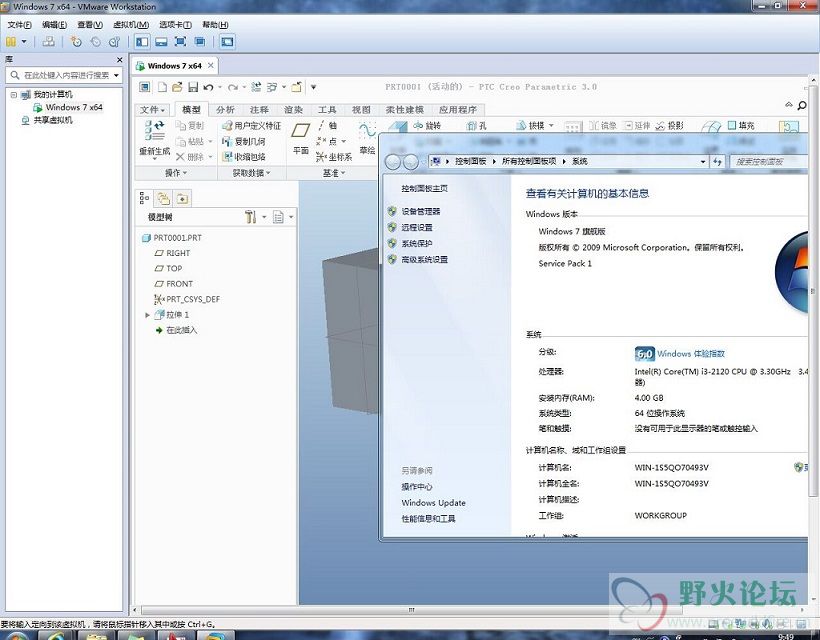Toggle the VMware console view icon

coord(227,41)
